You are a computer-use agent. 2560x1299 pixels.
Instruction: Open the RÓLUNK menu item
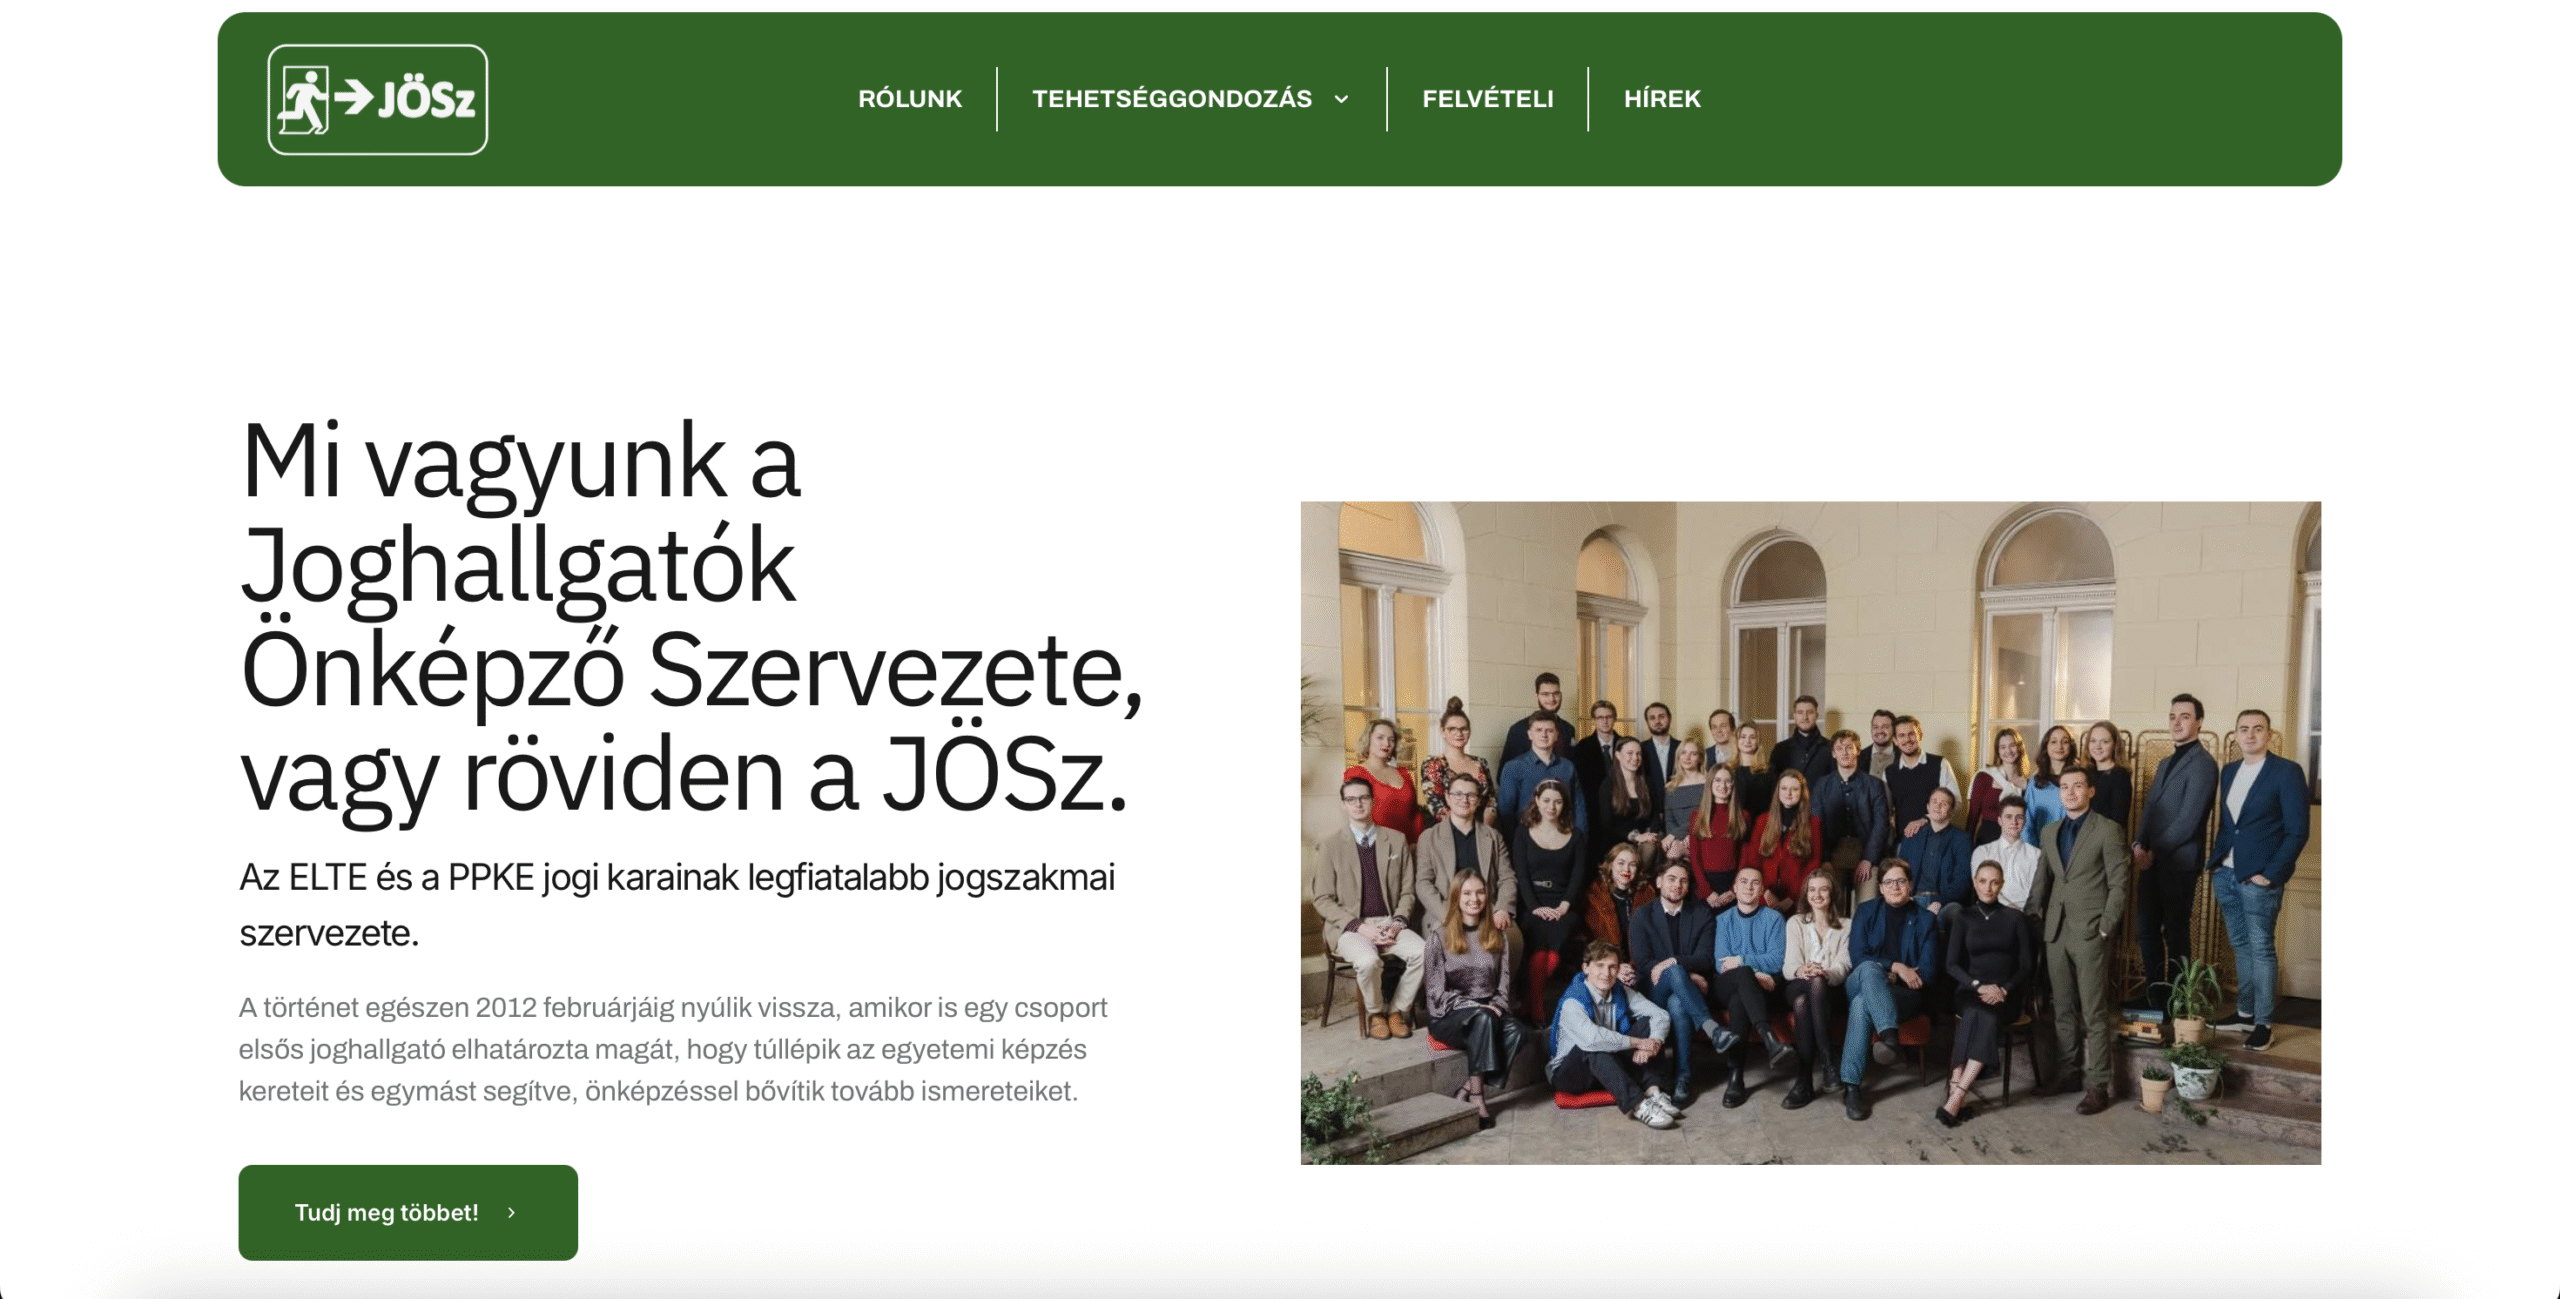click(910, 99)
